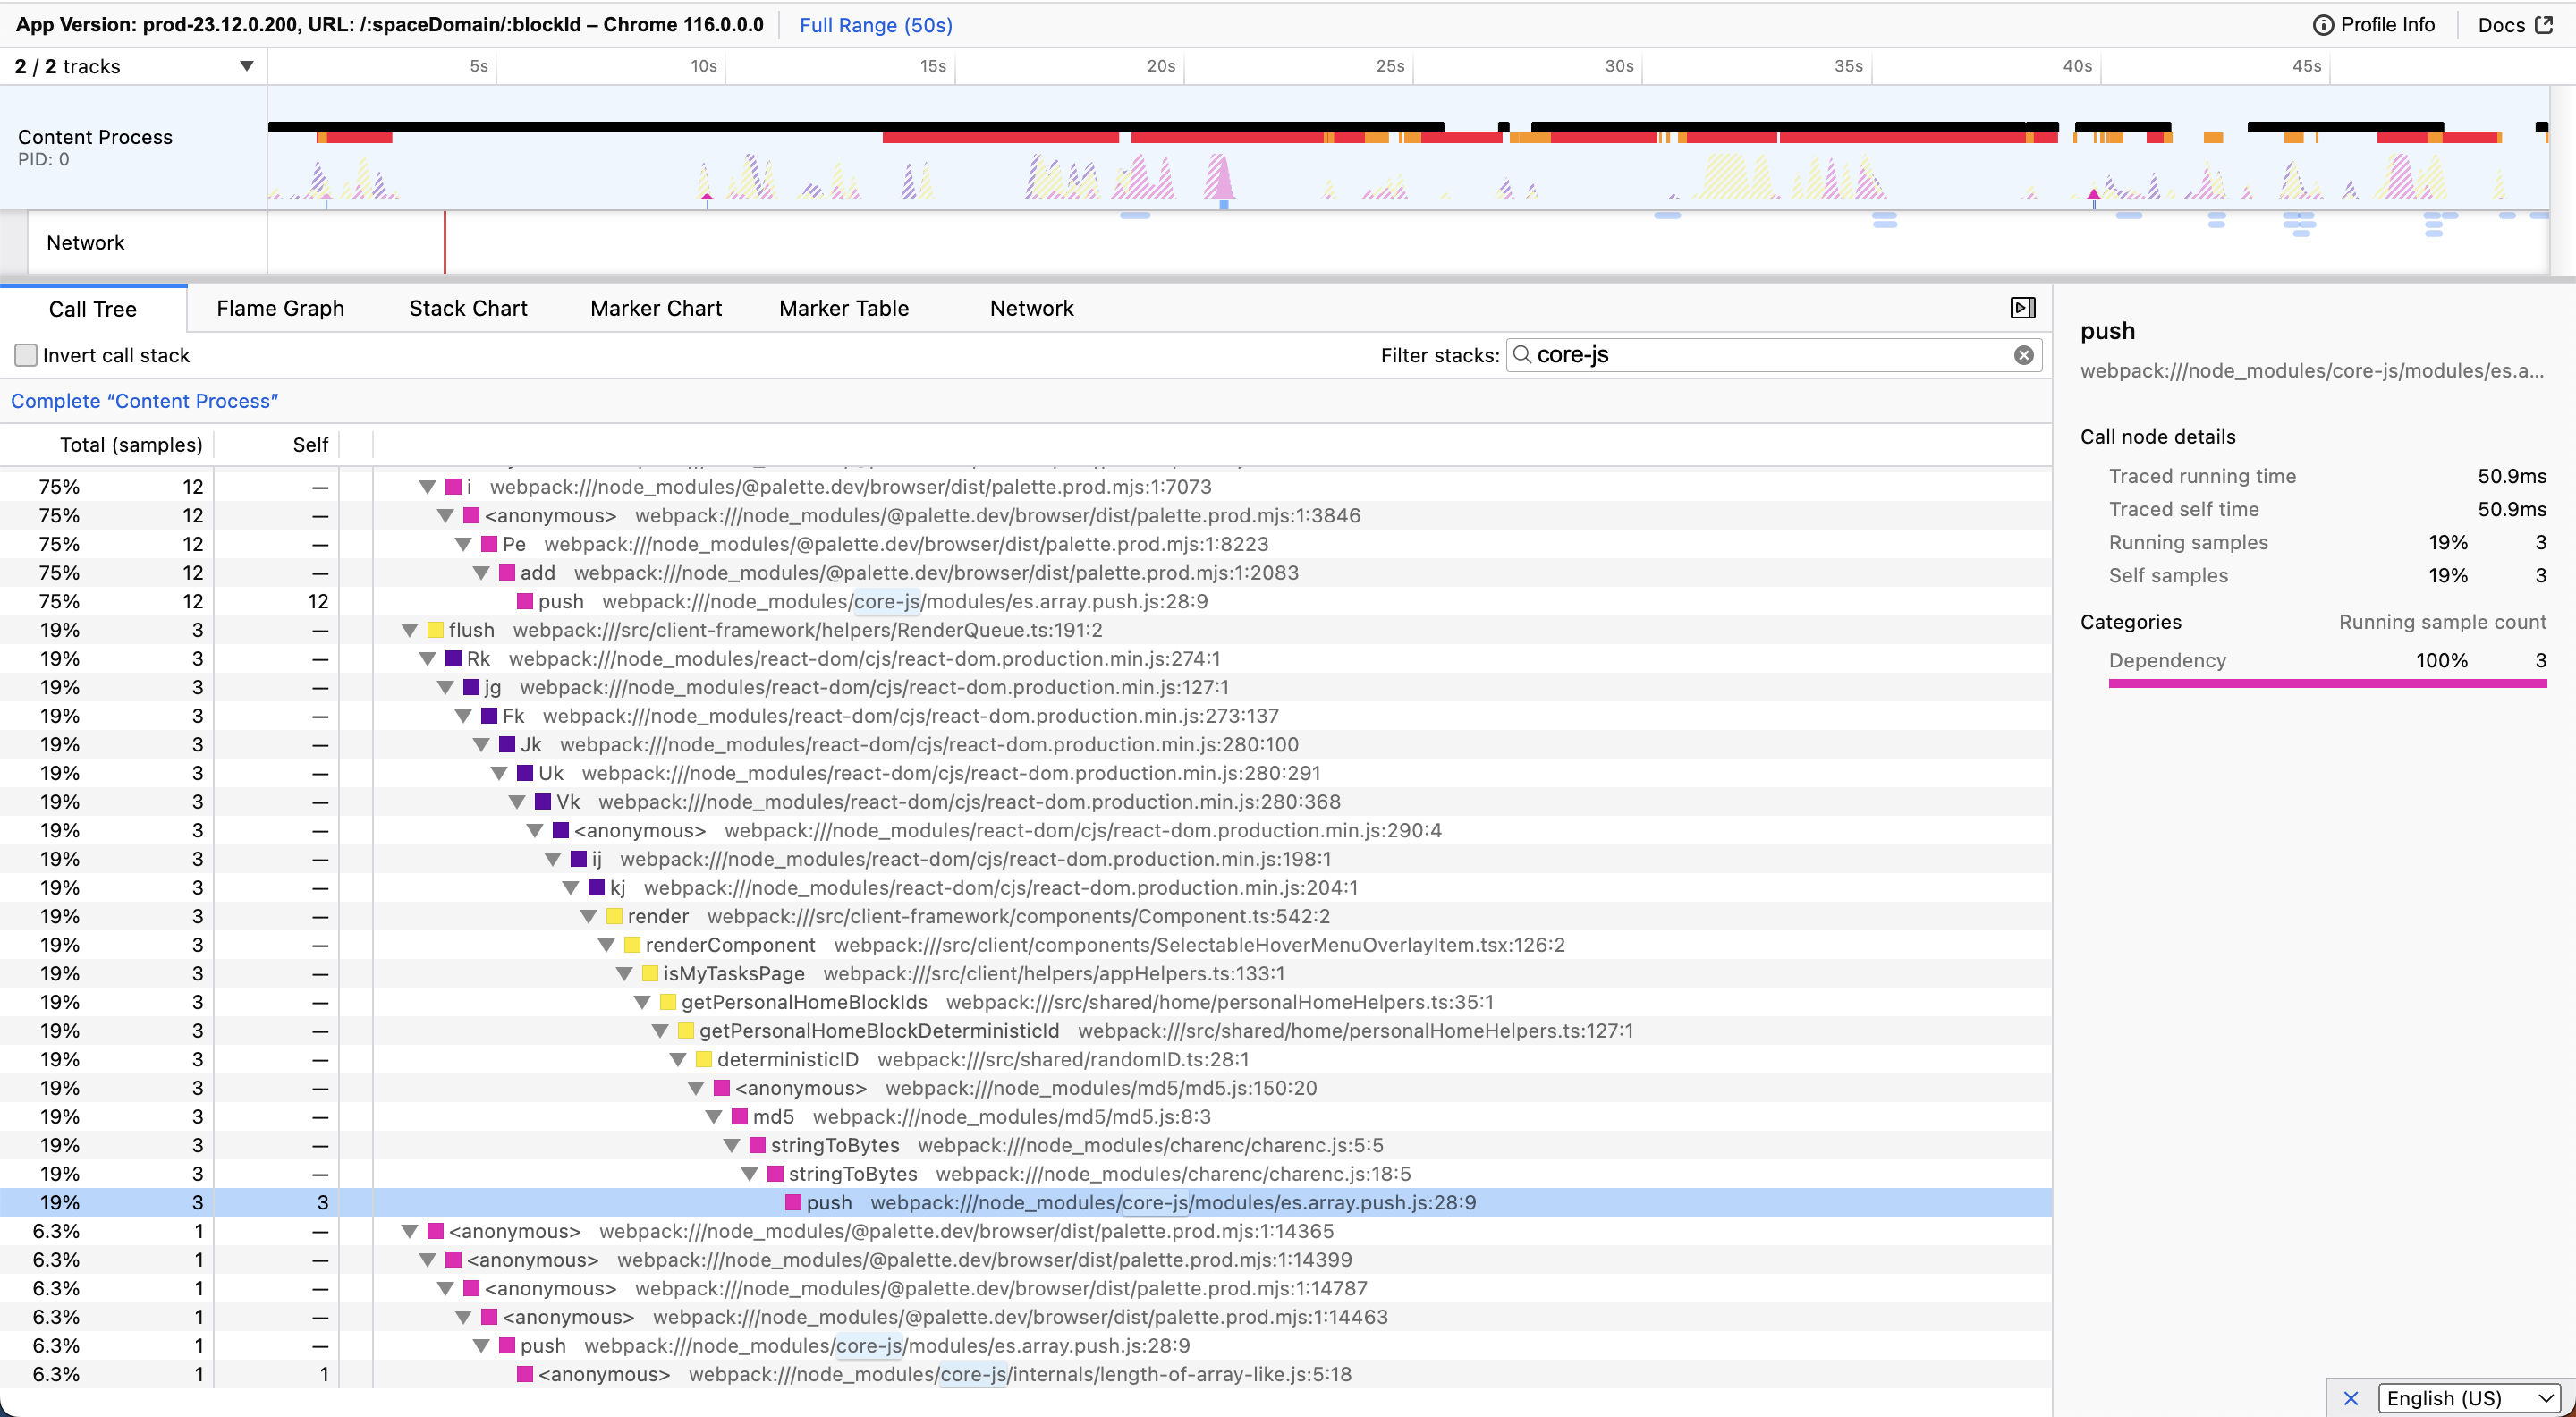Collapse the getPersonalHomeBlockIds node
2576x1417 pixels.
pyautogui.click(x=642, y=1003)
